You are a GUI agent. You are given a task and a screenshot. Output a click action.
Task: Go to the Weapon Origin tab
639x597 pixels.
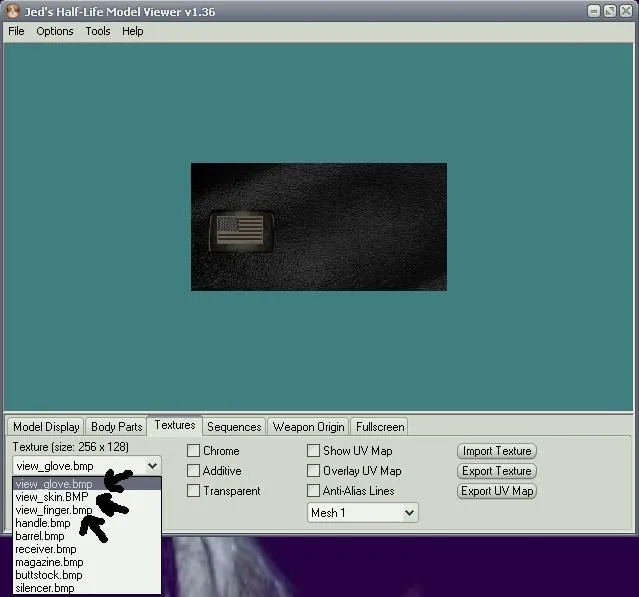[x=308, y=427]
